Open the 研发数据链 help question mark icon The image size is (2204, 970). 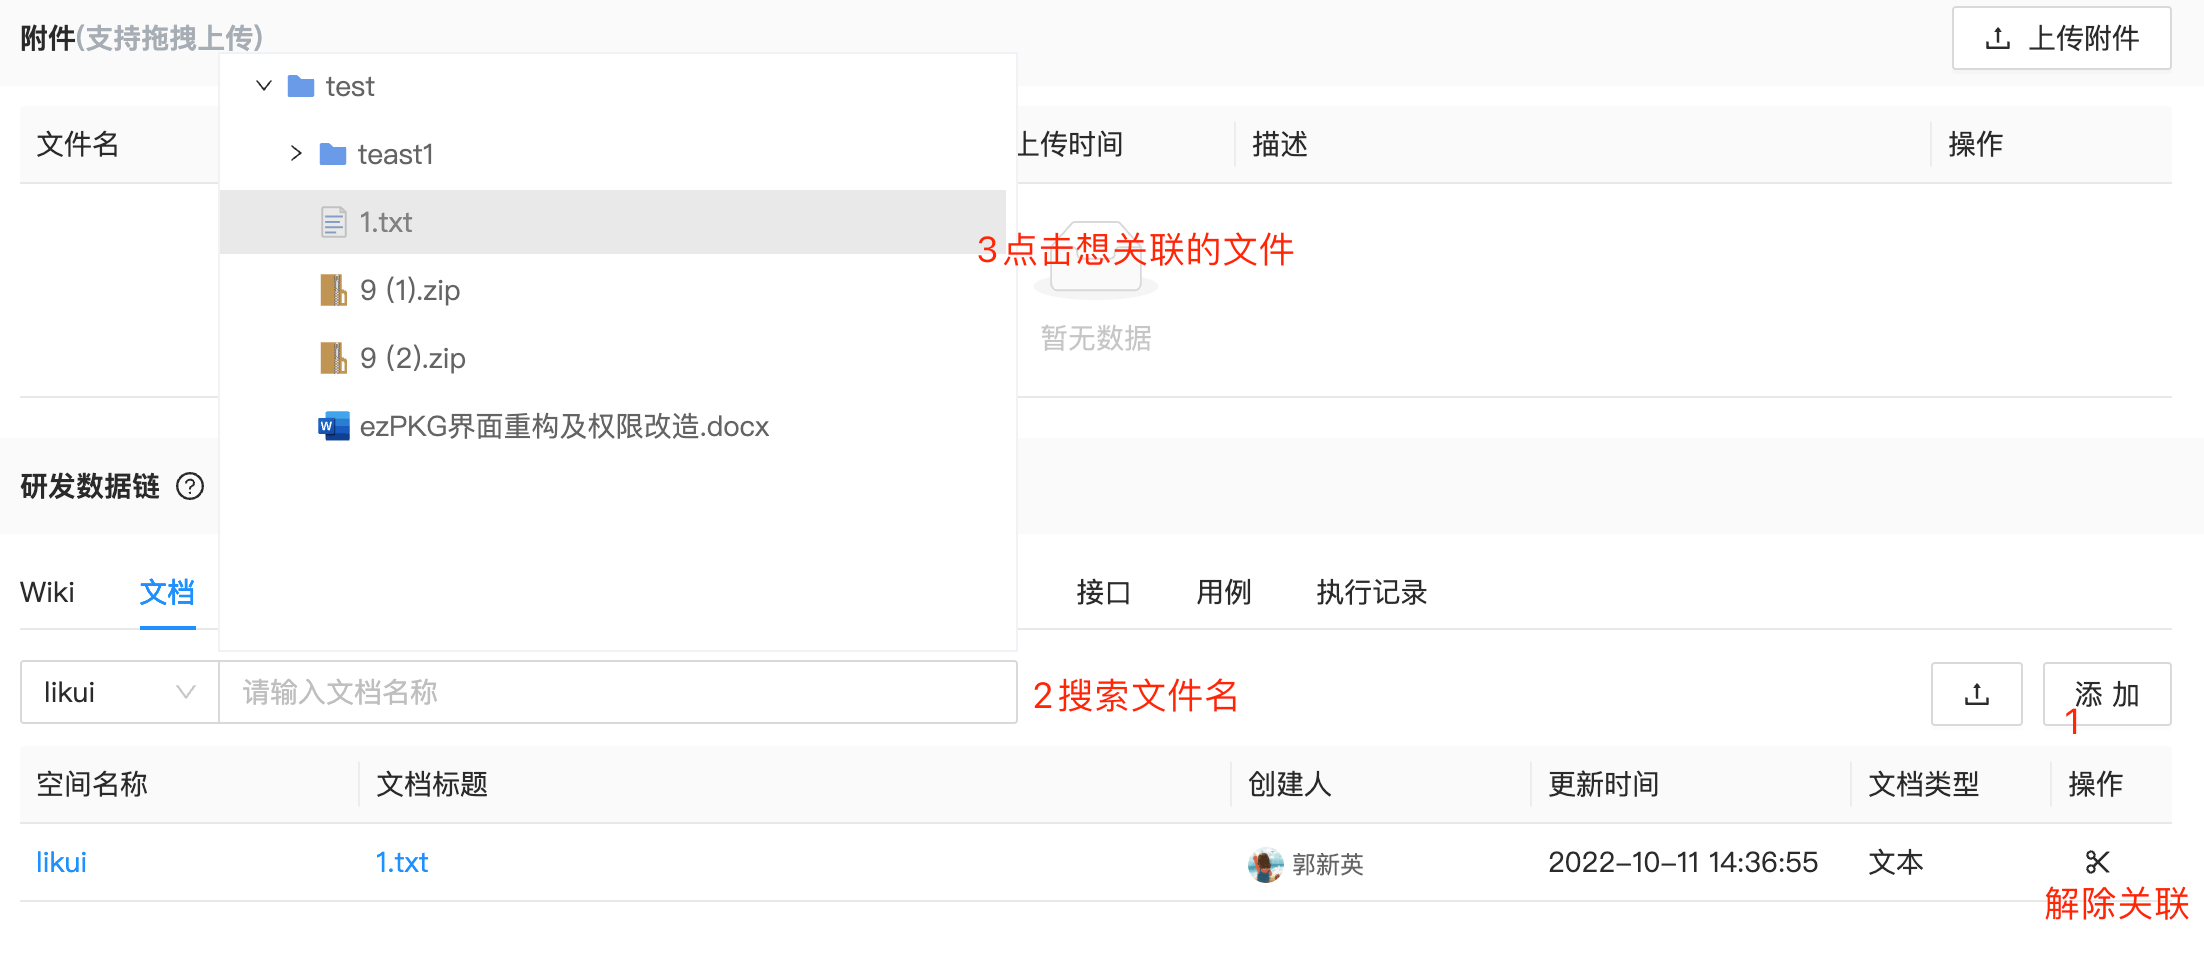pyautogui.click(x=190, y=487)
